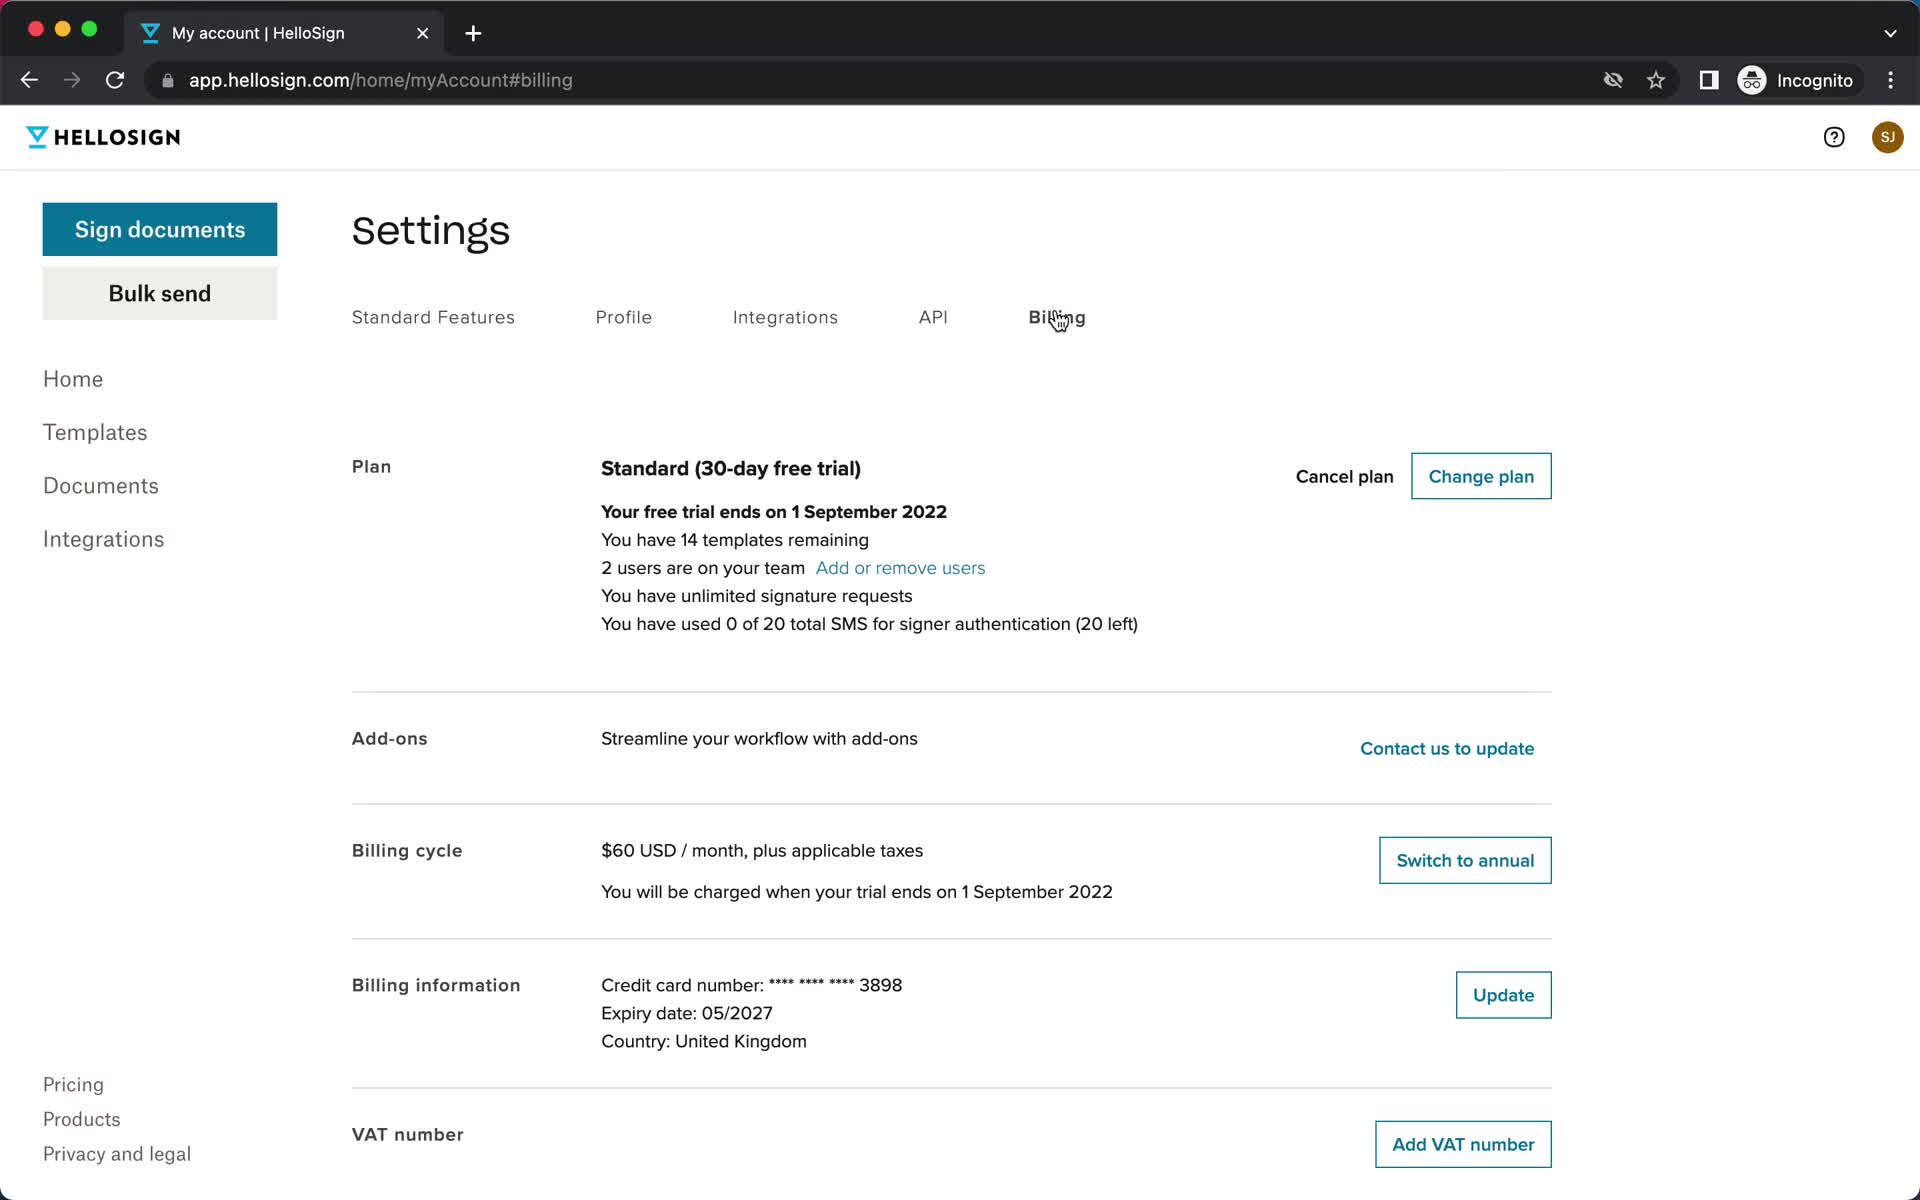Open the Incognito profile indicator
Screen dimensions: 1920x1200
point(1796,80)
